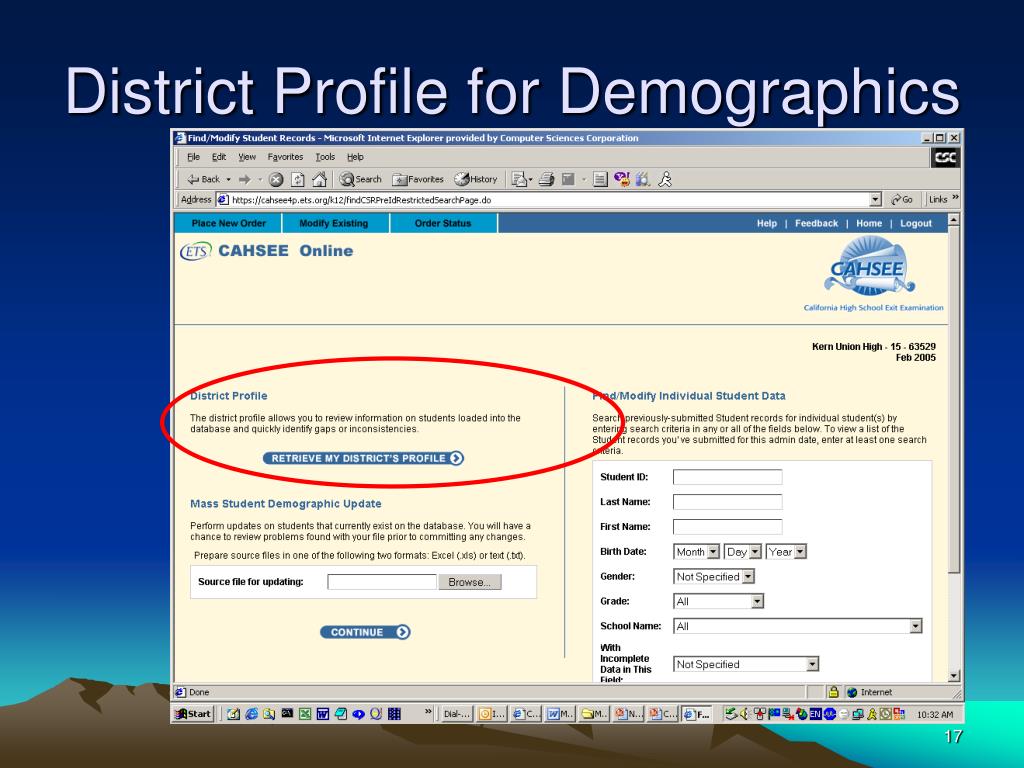Expand the Links toolbar chevron
Screen dimensions: 1024x768
pos(955,198)
